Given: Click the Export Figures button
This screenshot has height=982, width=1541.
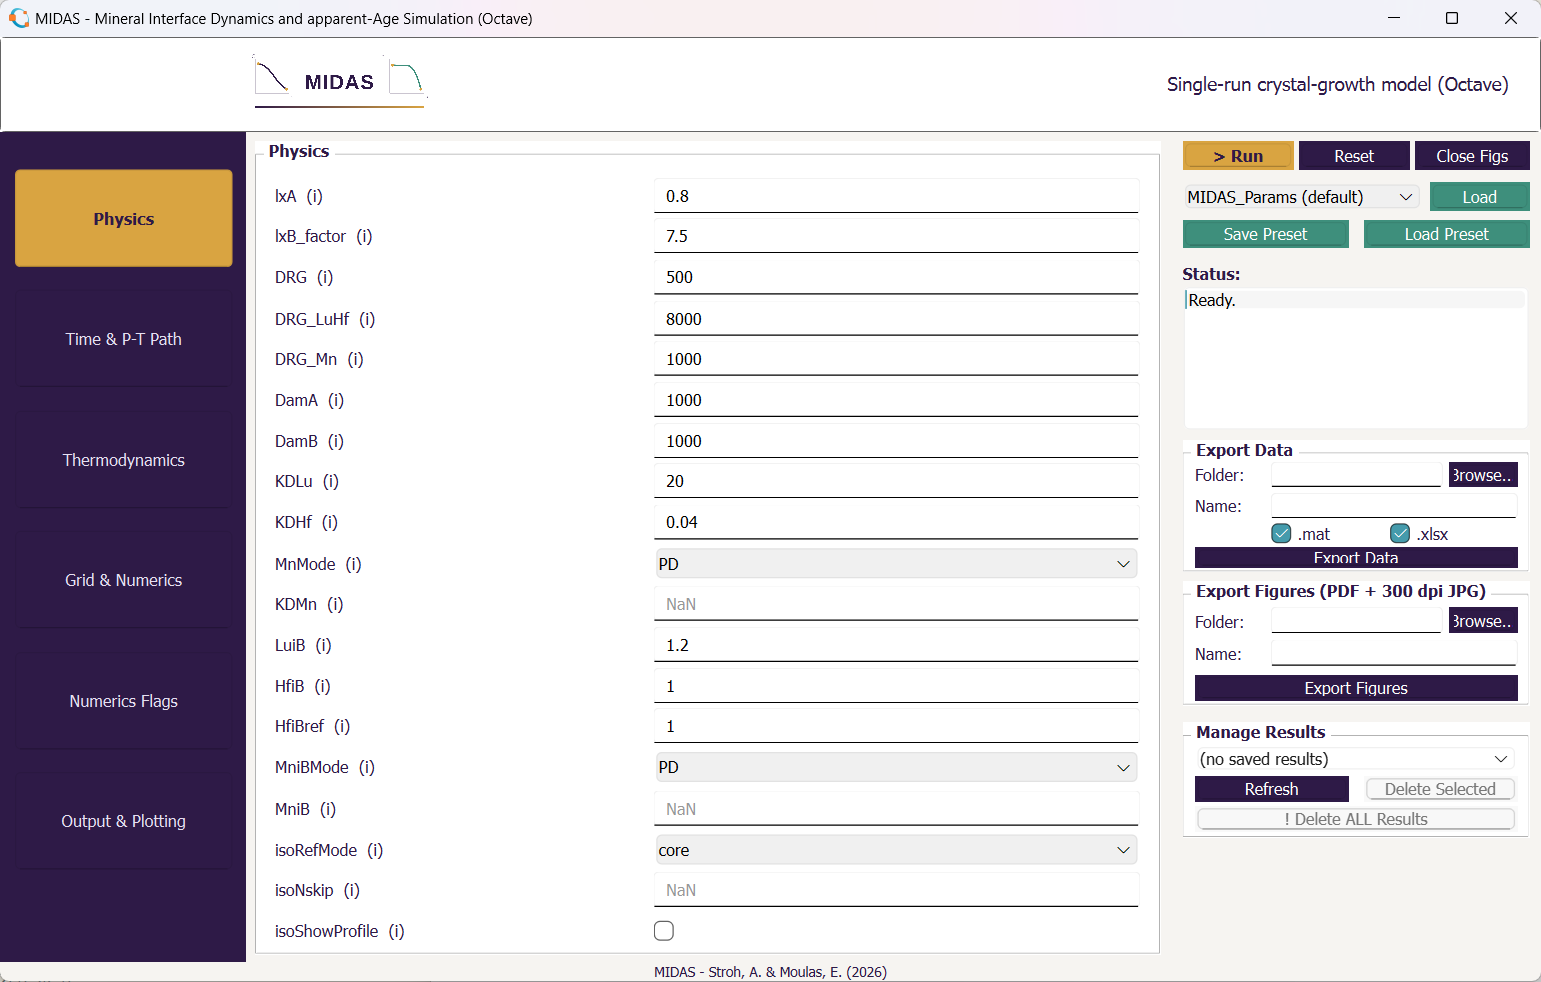Looking at the screenshot, I should coord(1356,688).
